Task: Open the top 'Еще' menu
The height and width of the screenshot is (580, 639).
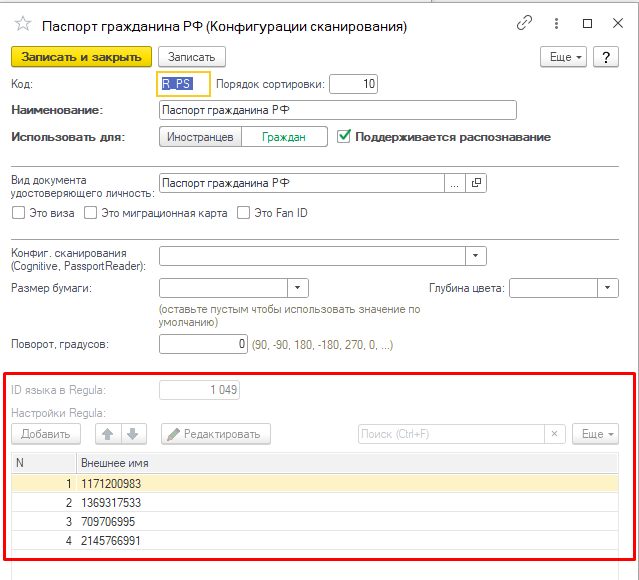Action: (x=566, y=57)
